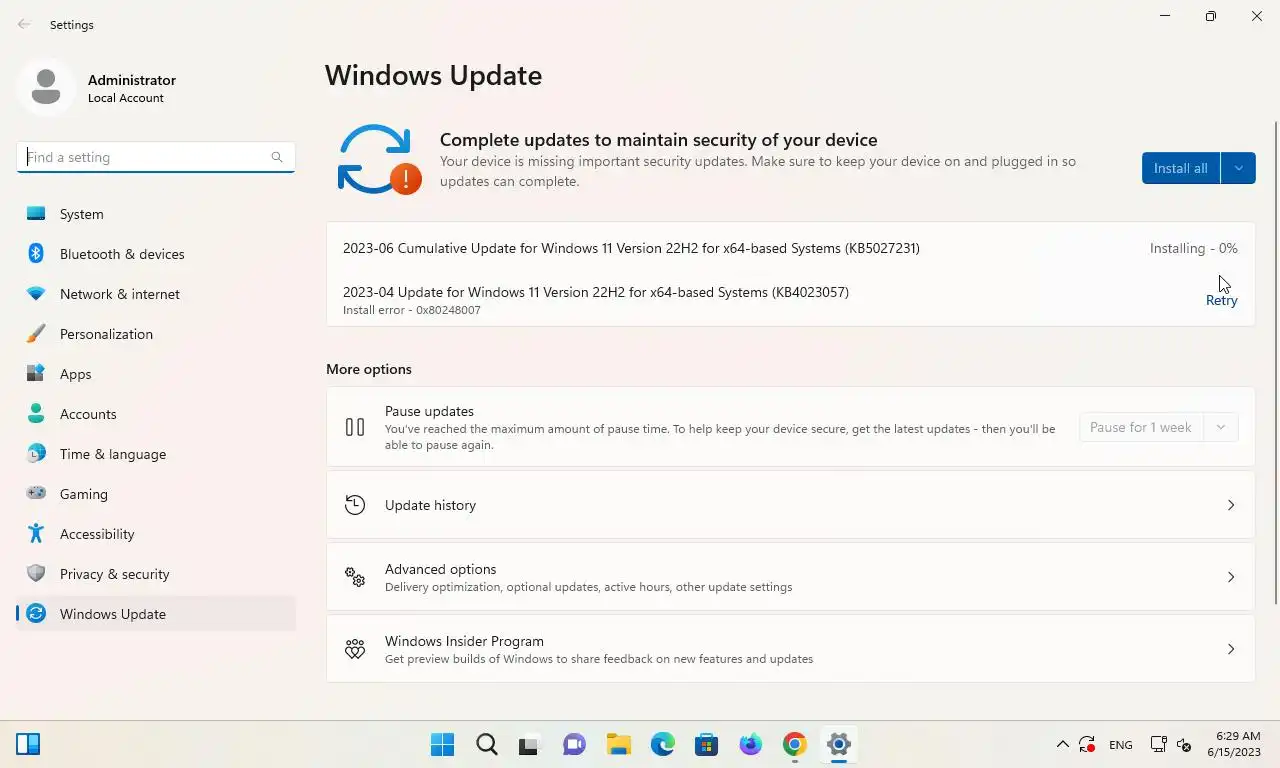Click the Pause for 1 week button
Image resolution: width=1280 pixels, height=768 pixels.
1141,427
